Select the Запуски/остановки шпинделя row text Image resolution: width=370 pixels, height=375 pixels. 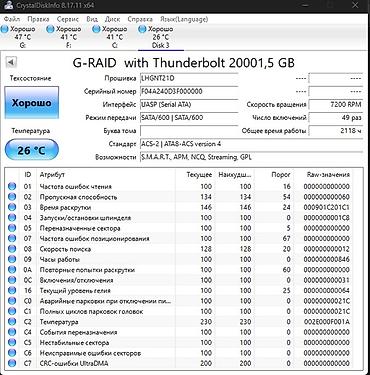click(85, 218)
